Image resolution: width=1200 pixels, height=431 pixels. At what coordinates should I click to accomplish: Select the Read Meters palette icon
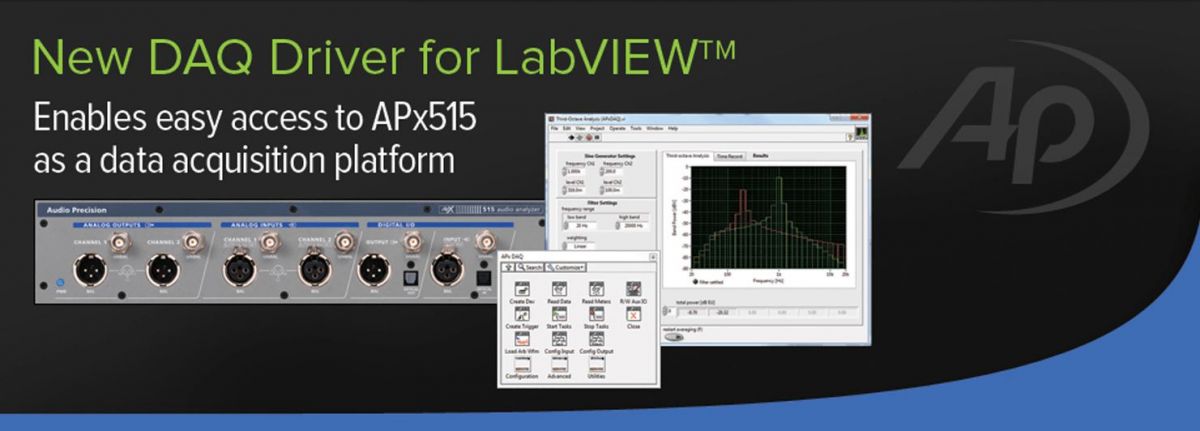pyautogui.click(x=597, y=289)
